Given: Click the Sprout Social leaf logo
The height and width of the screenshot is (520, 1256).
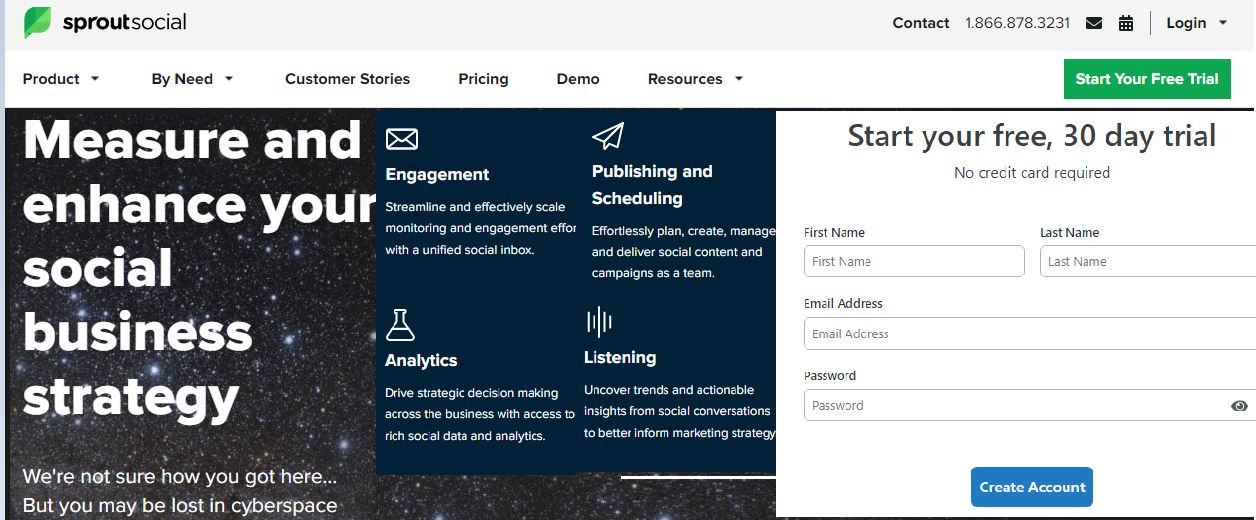Looking at the screenshot, I should click(37, 22).
